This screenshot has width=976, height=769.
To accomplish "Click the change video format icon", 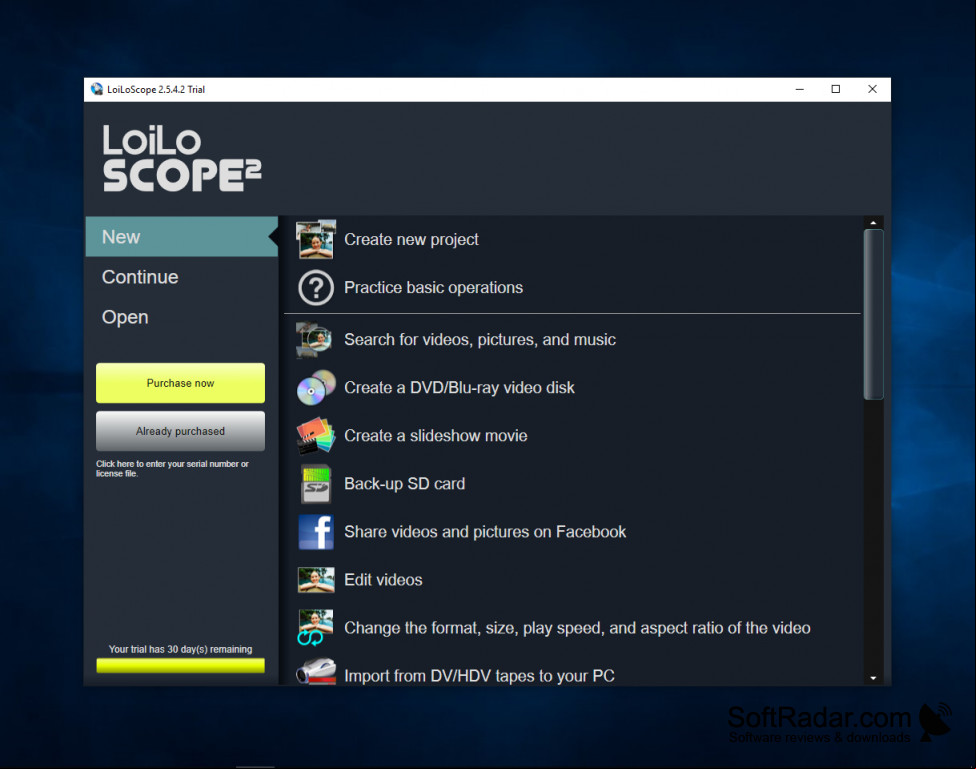I will click(315, 628).
